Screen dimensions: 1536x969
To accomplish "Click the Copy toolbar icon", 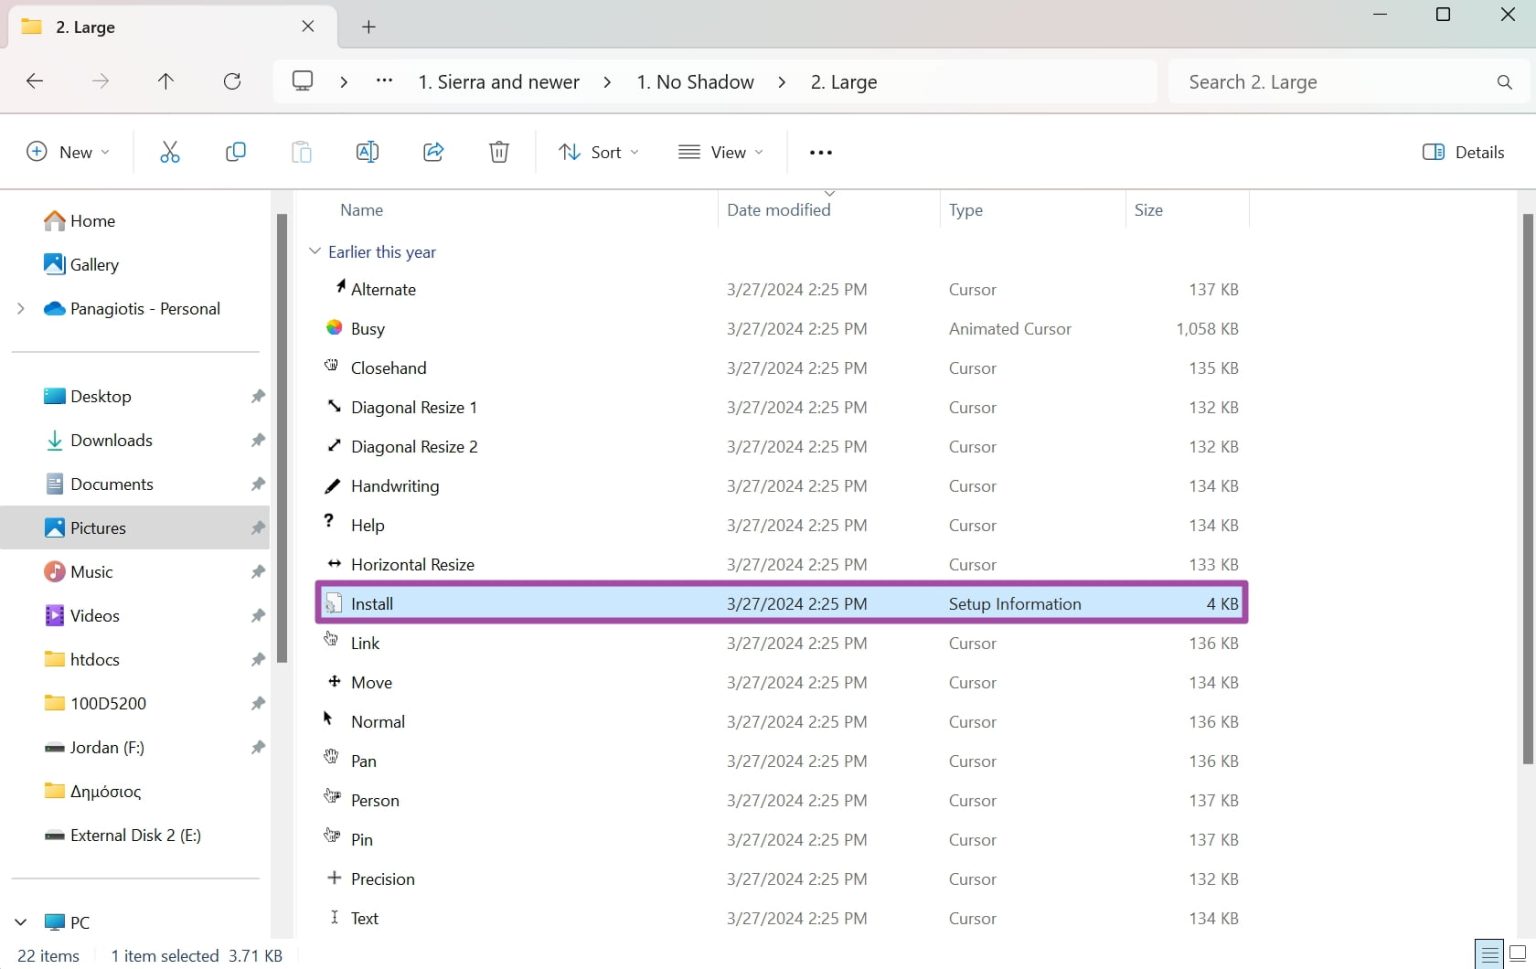I will [236, 151].
